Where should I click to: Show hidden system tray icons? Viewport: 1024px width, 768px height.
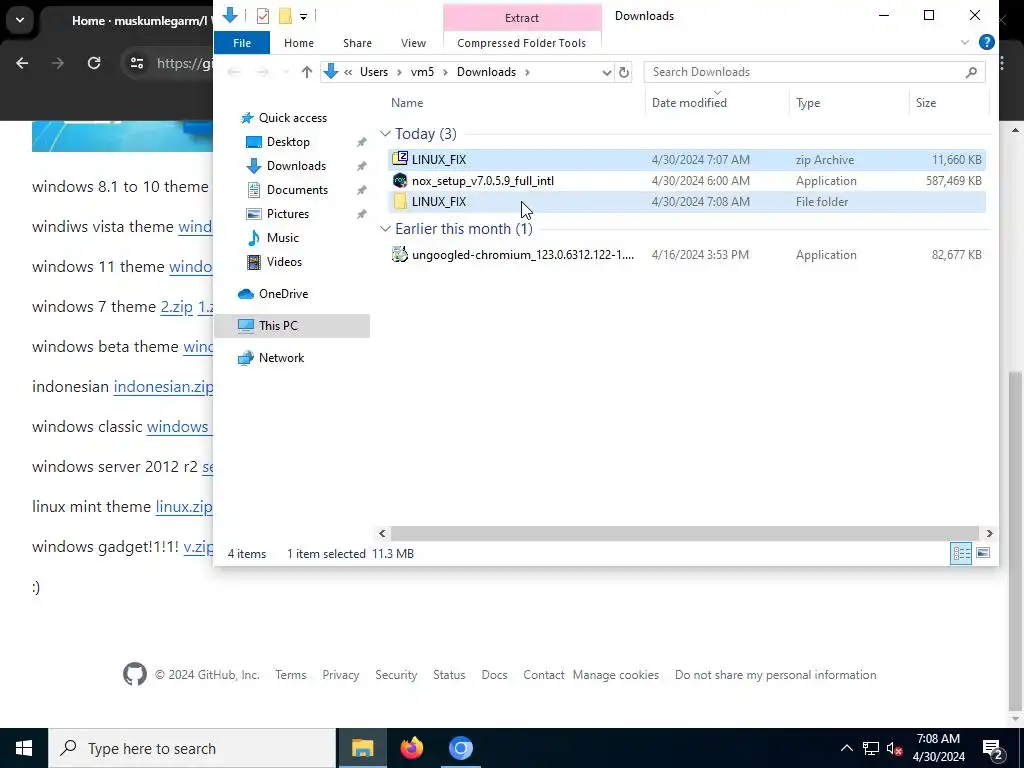(846, 748)
